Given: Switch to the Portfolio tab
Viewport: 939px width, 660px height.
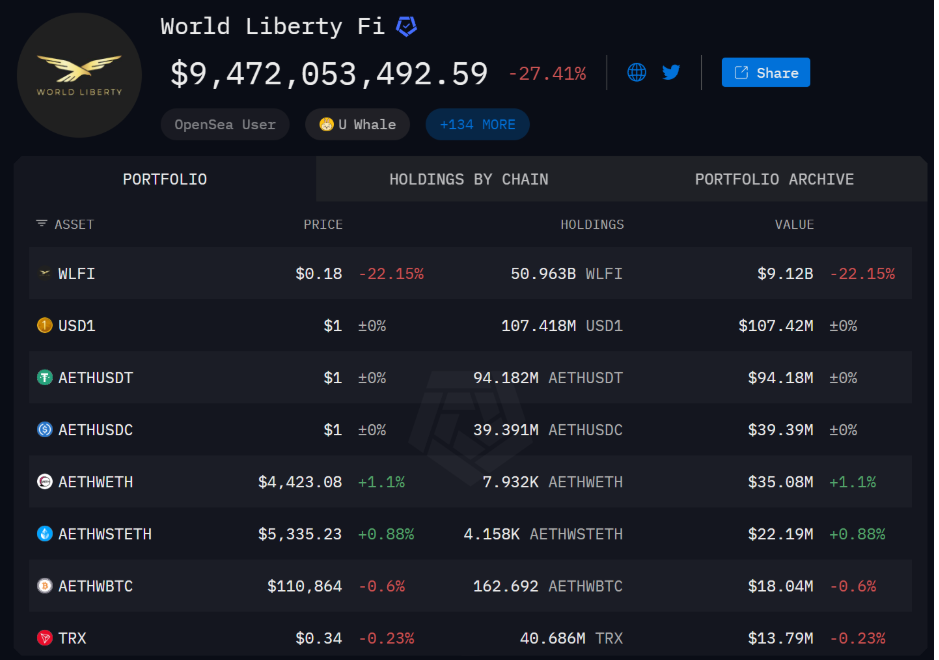Looking at the screenshot, I should pos(165,179).
